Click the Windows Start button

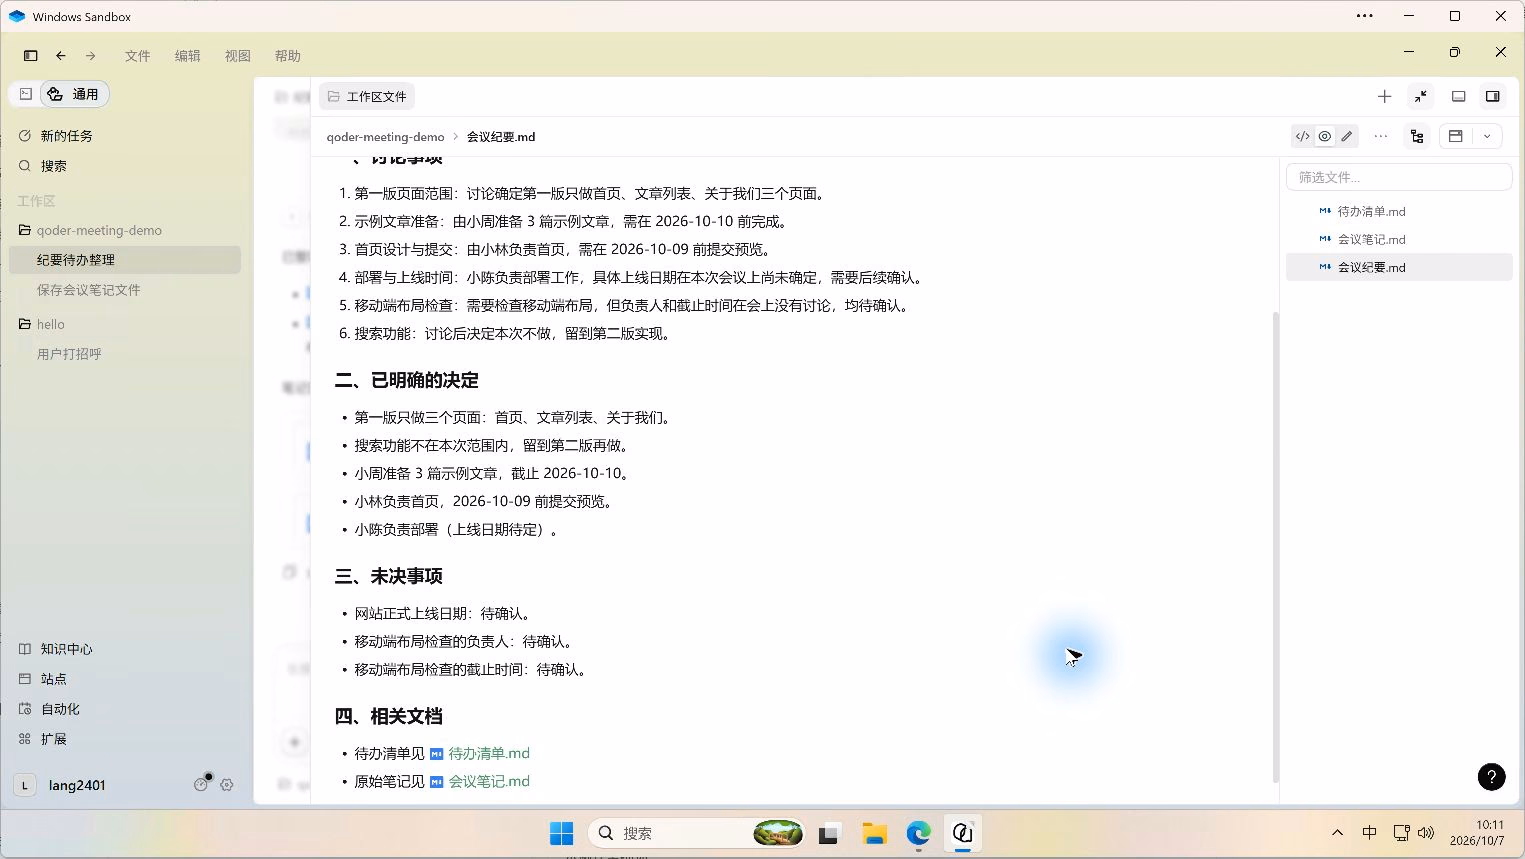[562, 833]
